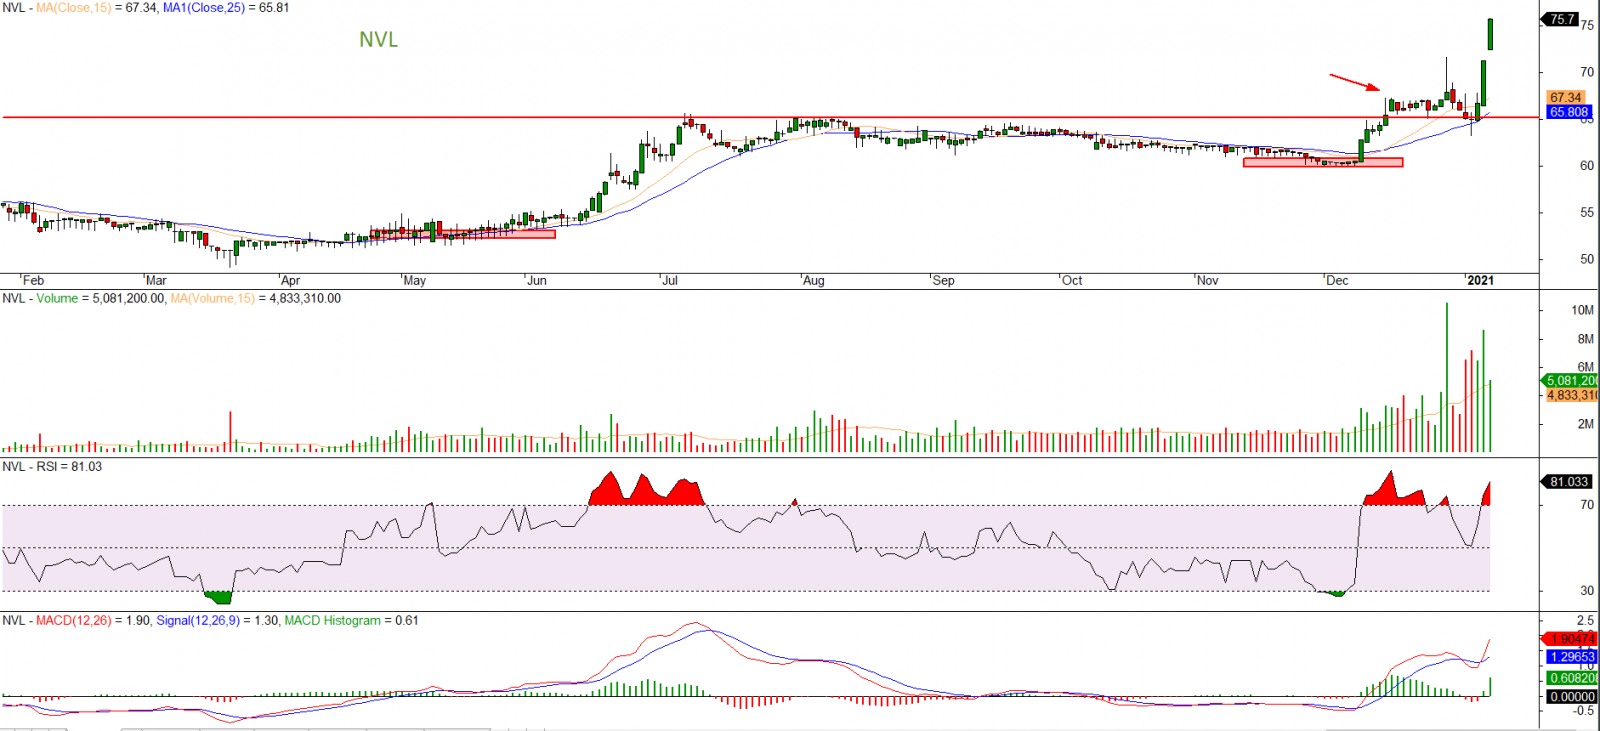Click the 60 price axis label
The width and height of the screenshot is (1600, 731).
coord(1587,166)
